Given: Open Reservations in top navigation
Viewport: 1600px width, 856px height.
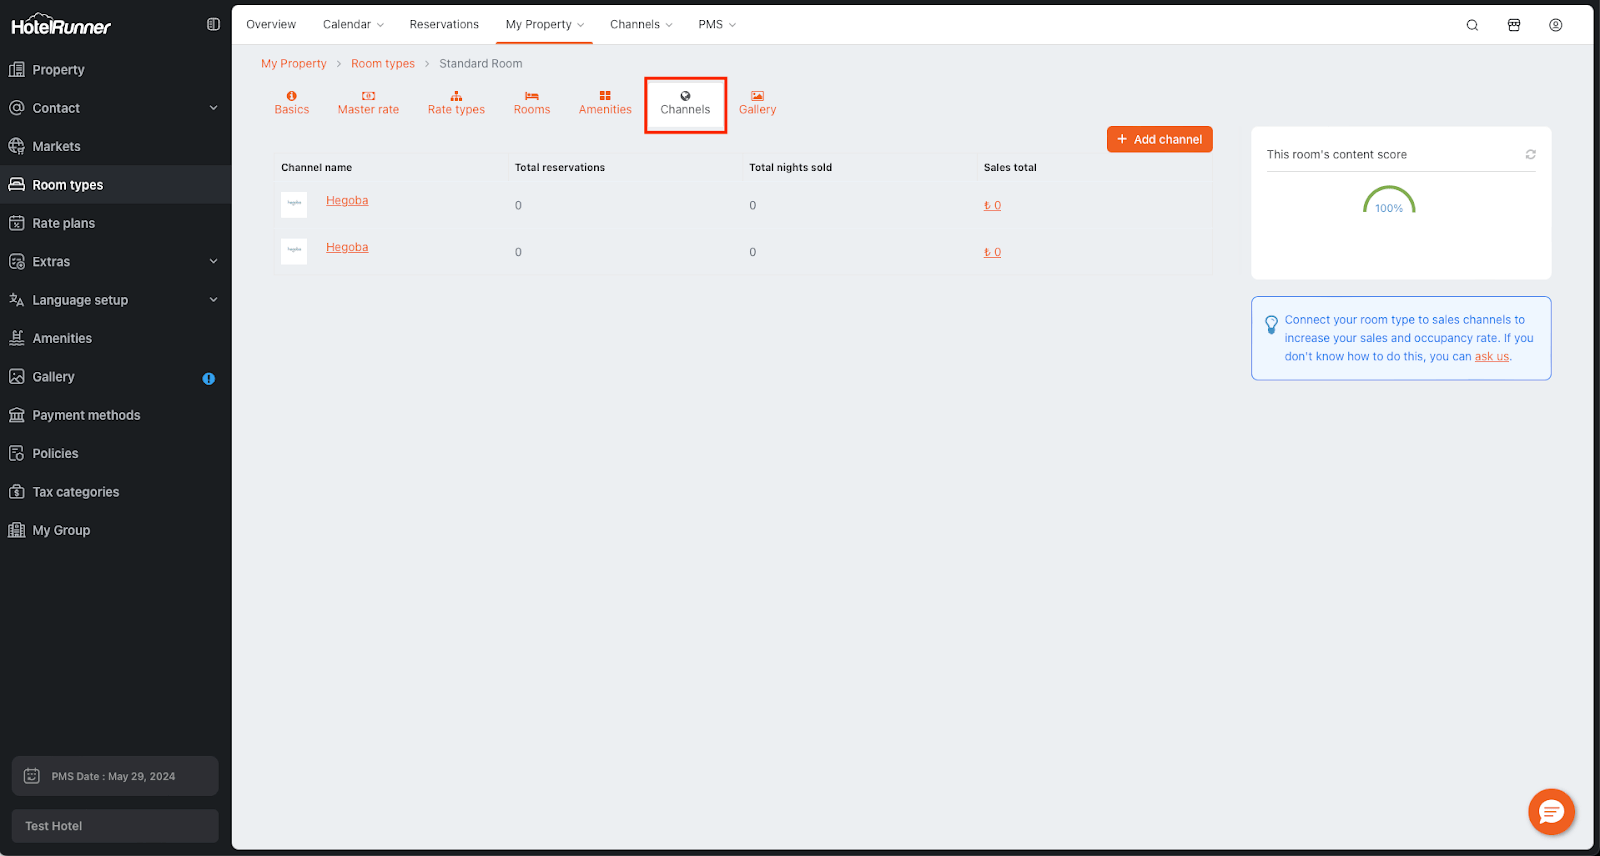Looking at the screenshot, I should 444,24.
